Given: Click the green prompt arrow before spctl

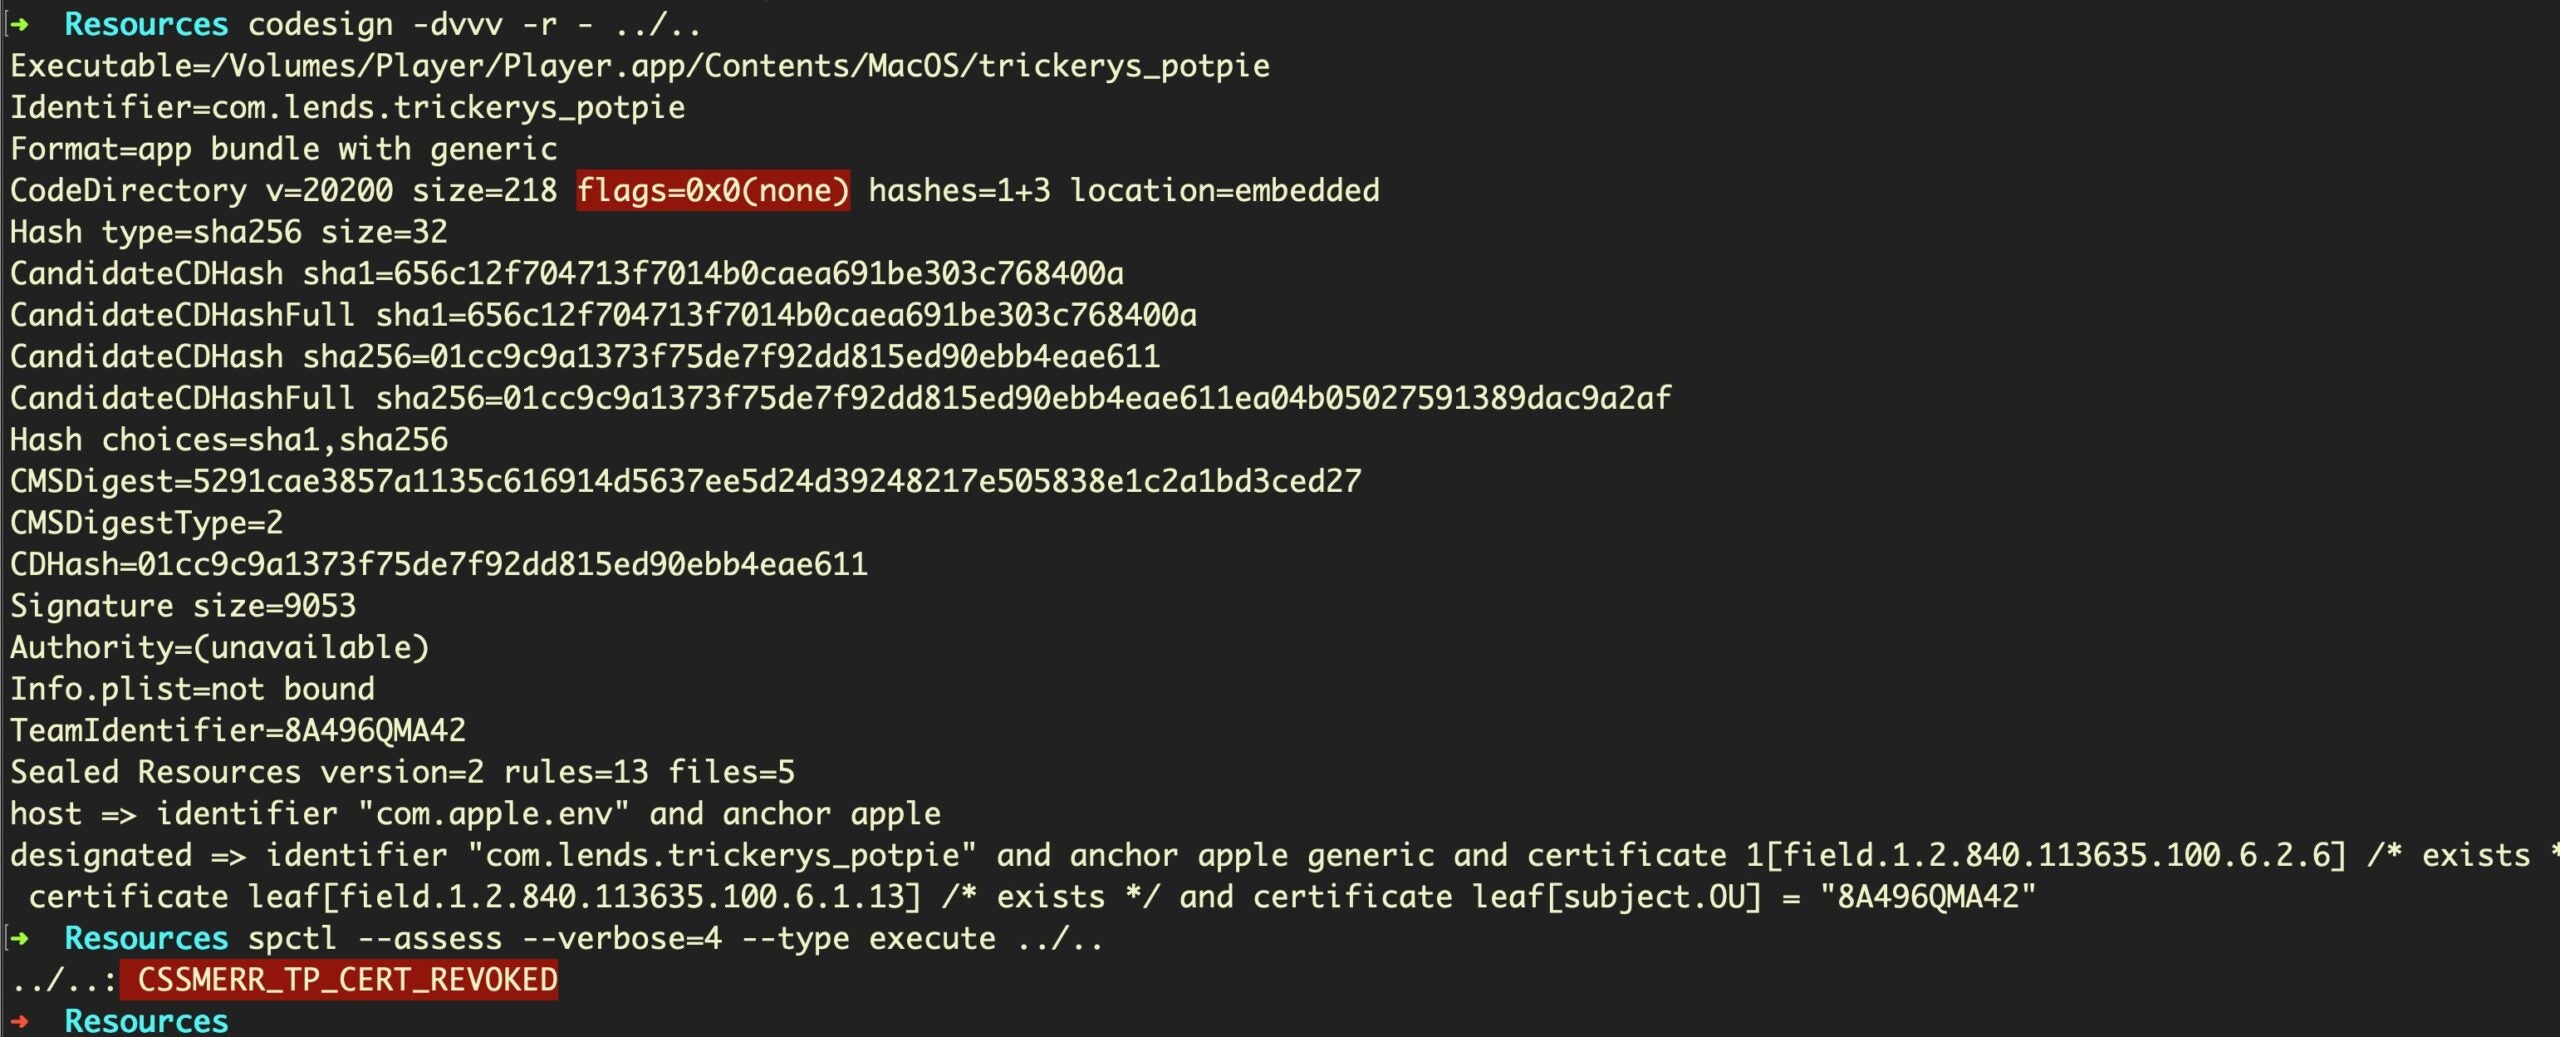Looking at the screenshot, I should (20, 938).
